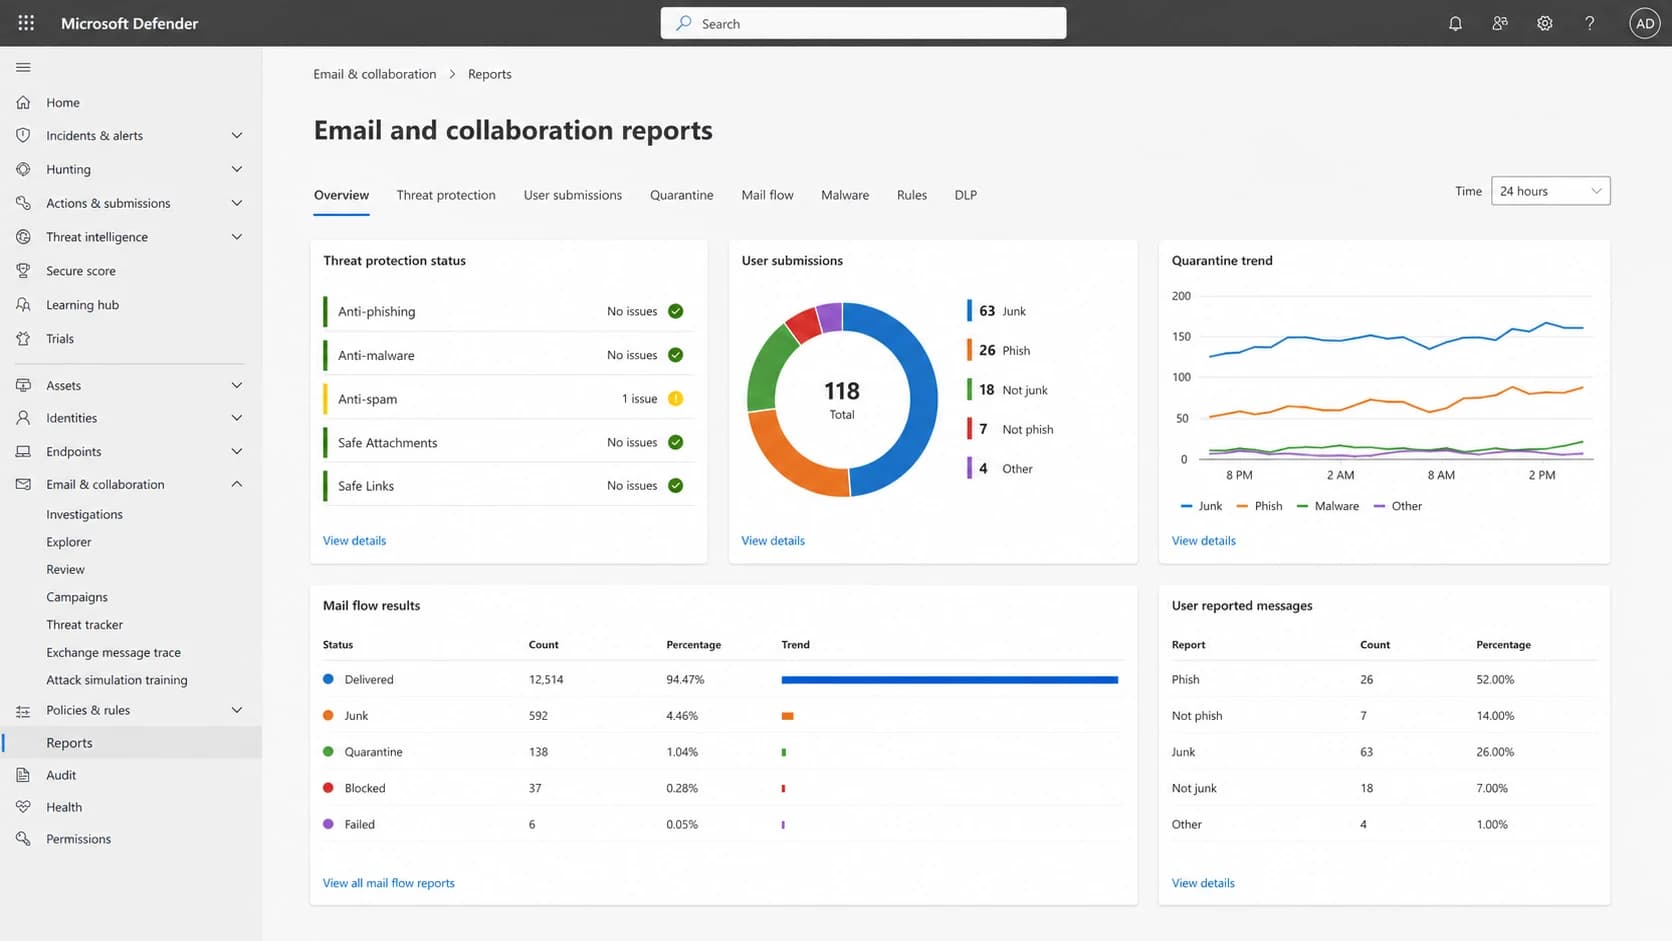Open Exchange message trace
This screenshot has height=941, width=1672.
[113, 652]
